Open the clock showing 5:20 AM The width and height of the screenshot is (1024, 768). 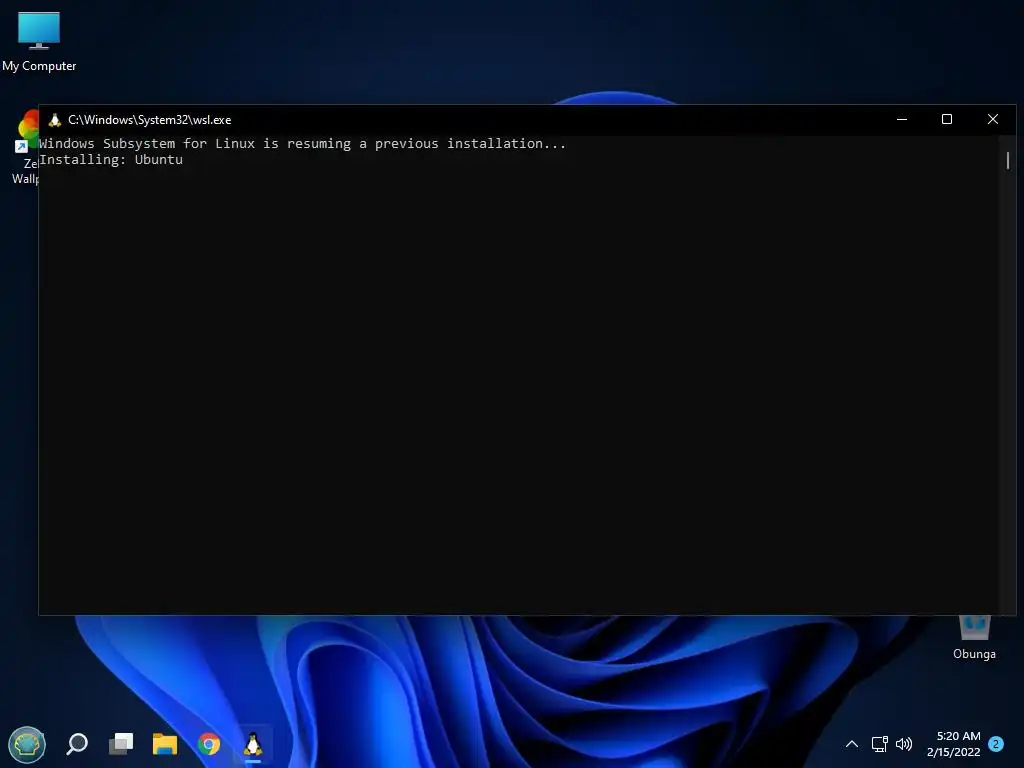953,744
